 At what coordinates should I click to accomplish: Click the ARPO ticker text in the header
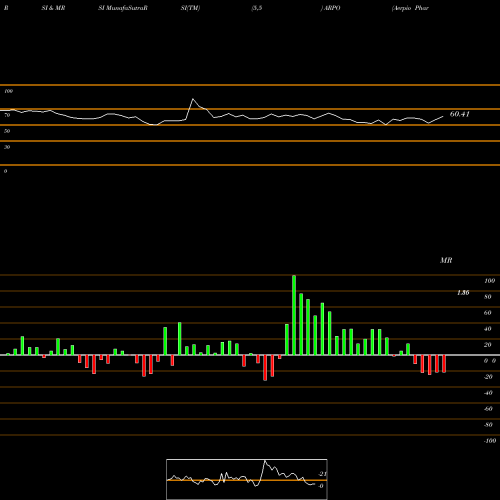[332, 8]
